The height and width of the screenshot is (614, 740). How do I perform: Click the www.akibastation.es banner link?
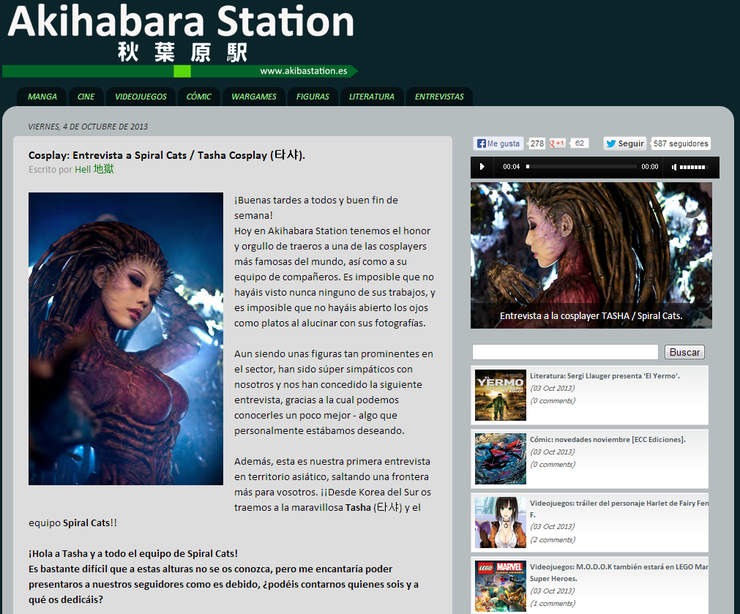point(303,71)
